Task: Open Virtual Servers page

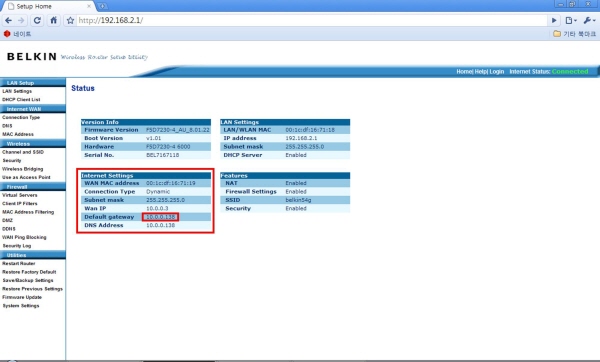Action: pos(20,195)
